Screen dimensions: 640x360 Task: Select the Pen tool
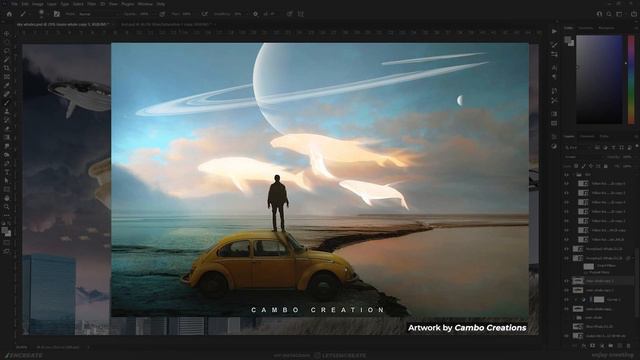7,163
